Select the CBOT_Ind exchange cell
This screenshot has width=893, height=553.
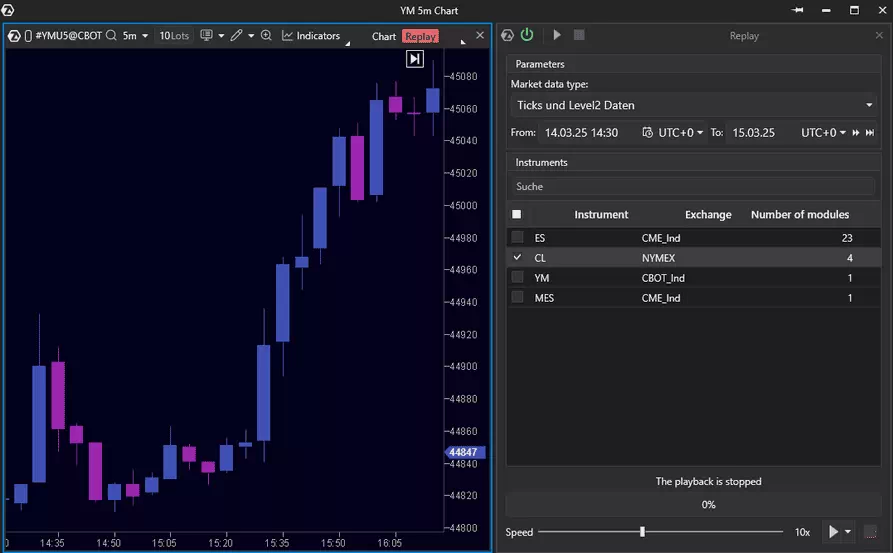[x=663, y=278]
